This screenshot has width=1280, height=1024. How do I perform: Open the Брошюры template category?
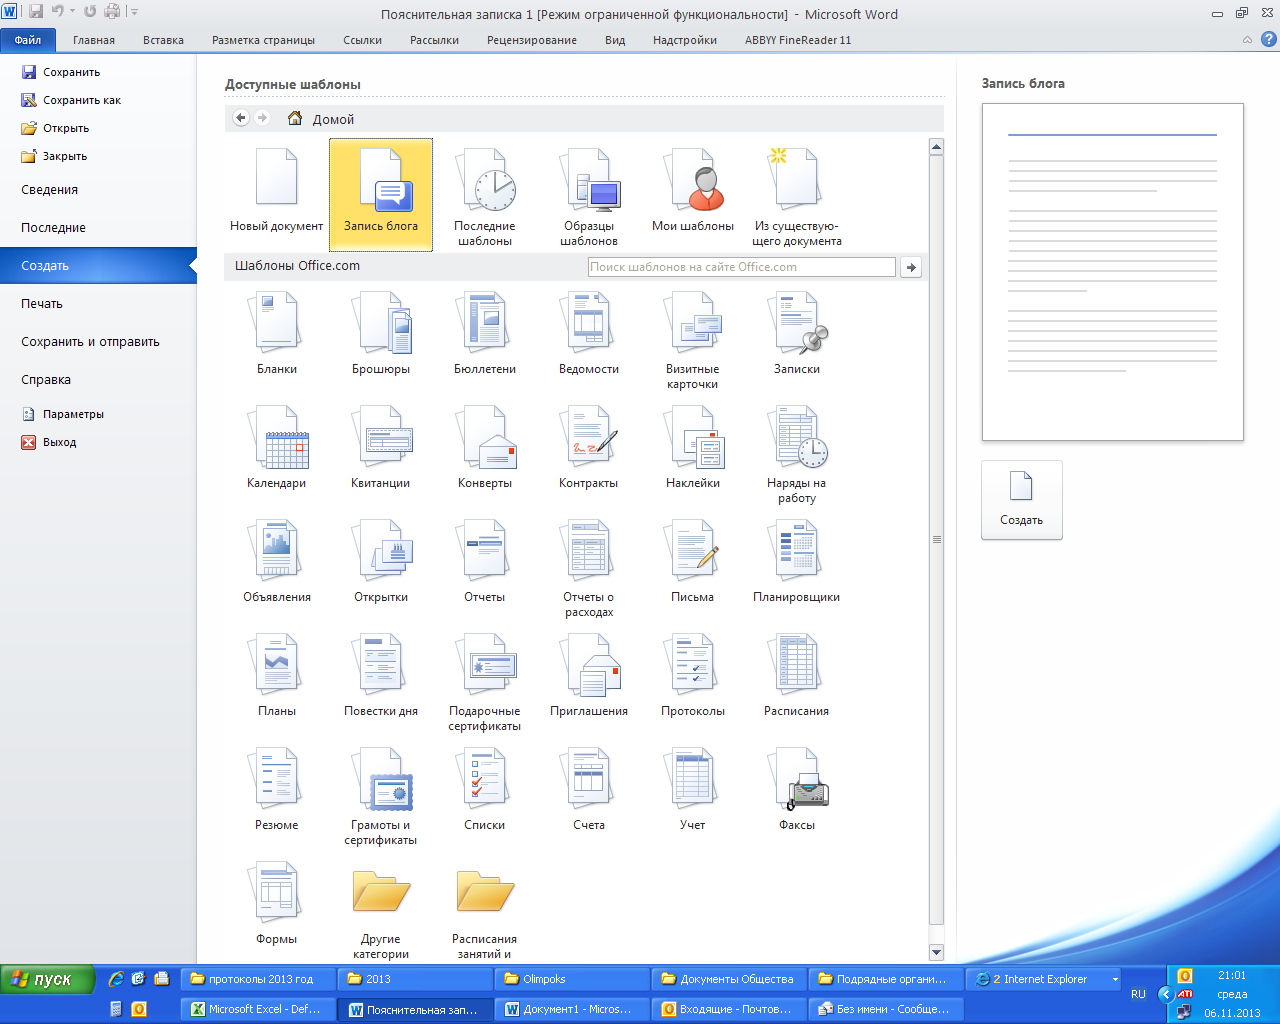tap(381, 325)
